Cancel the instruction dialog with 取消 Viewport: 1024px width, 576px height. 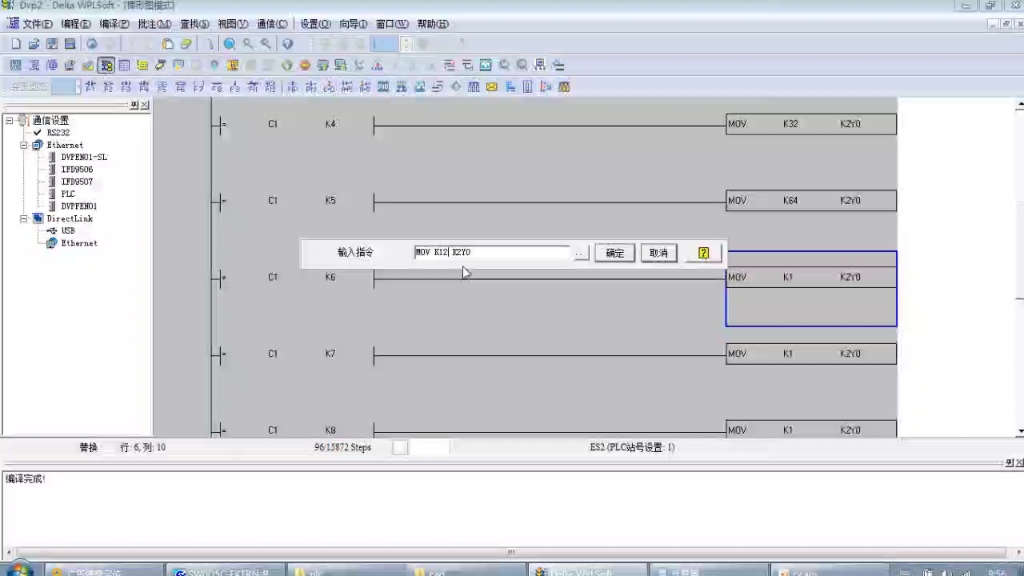point(657,252)
